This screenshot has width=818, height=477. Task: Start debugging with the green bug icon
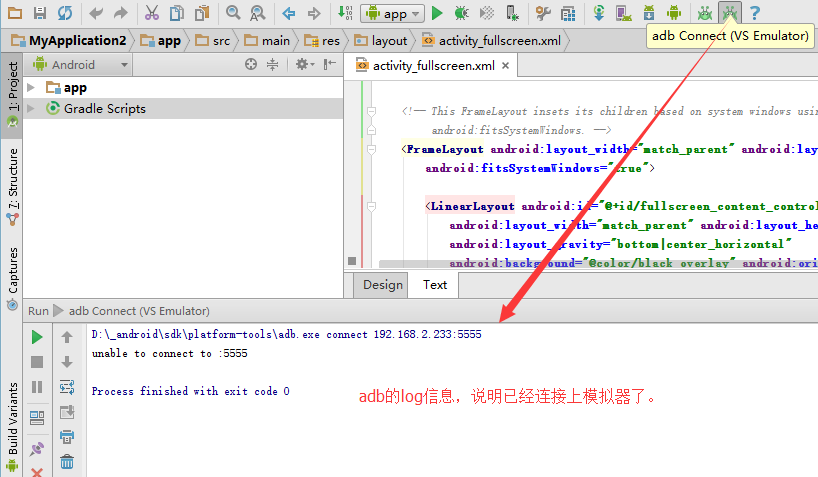click(x=461, y=13)
